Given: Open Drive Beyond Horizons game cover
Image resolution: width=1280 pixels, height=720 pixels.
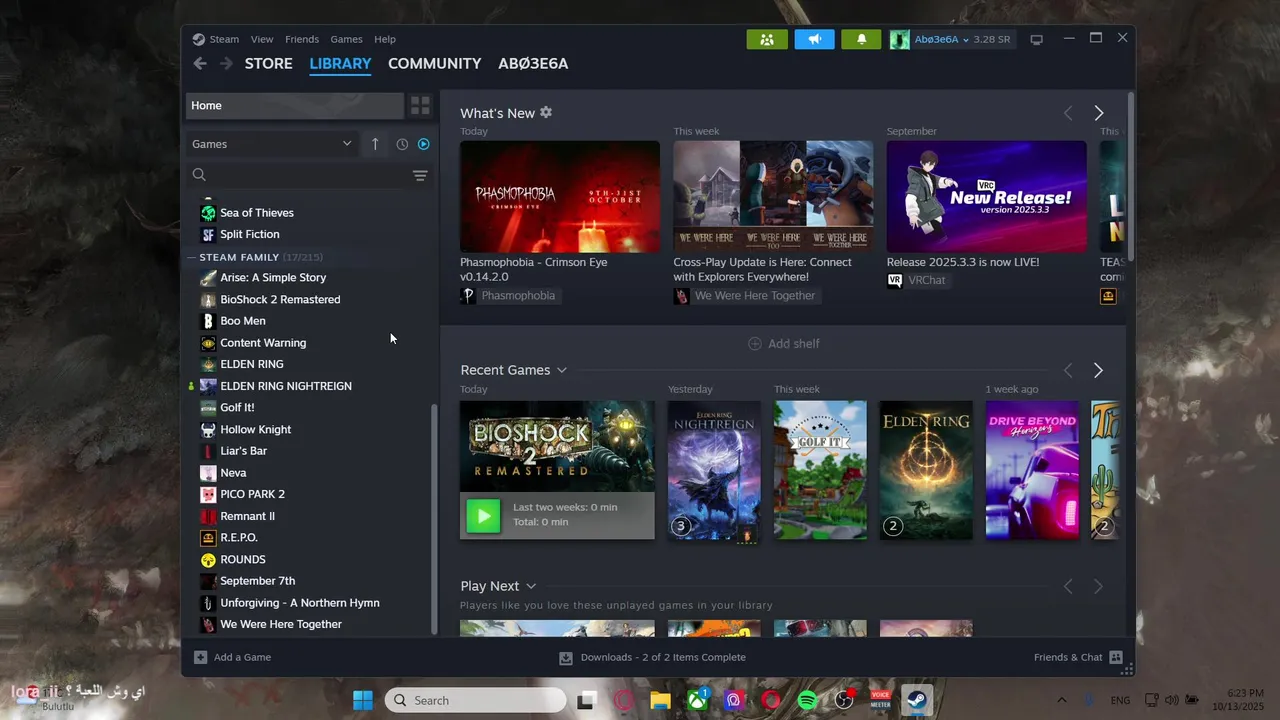Looking at the screenshot, I should click(x=1032, y=470).
